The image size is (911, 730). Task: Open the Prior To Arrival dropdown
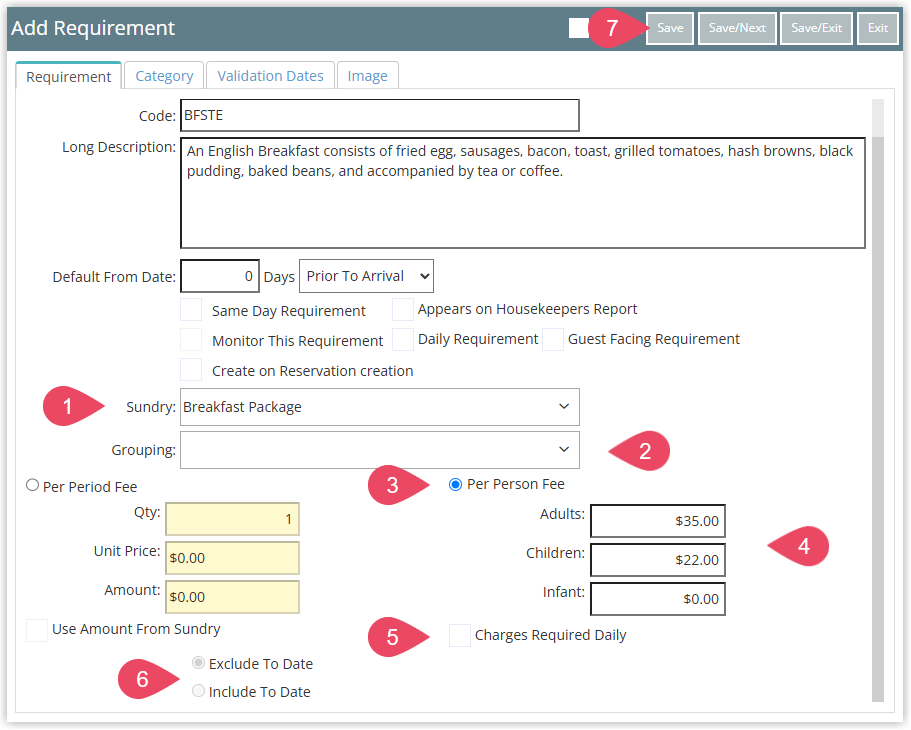366,276
